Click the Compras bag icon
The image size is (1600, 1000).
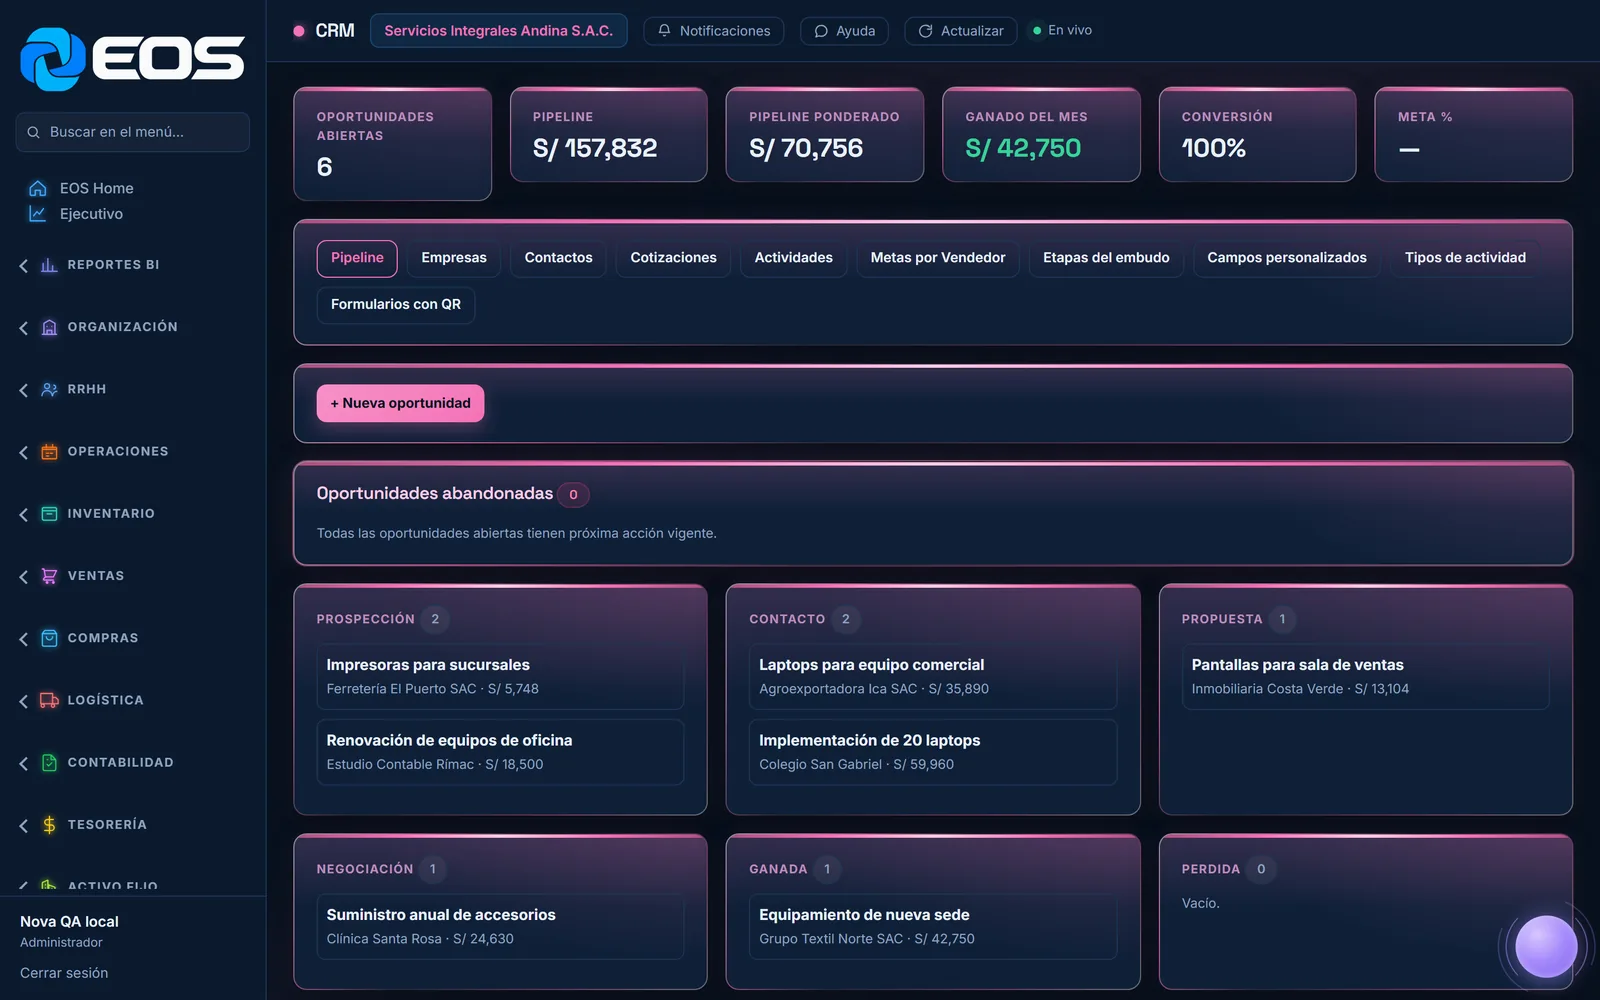click(49, 638)
